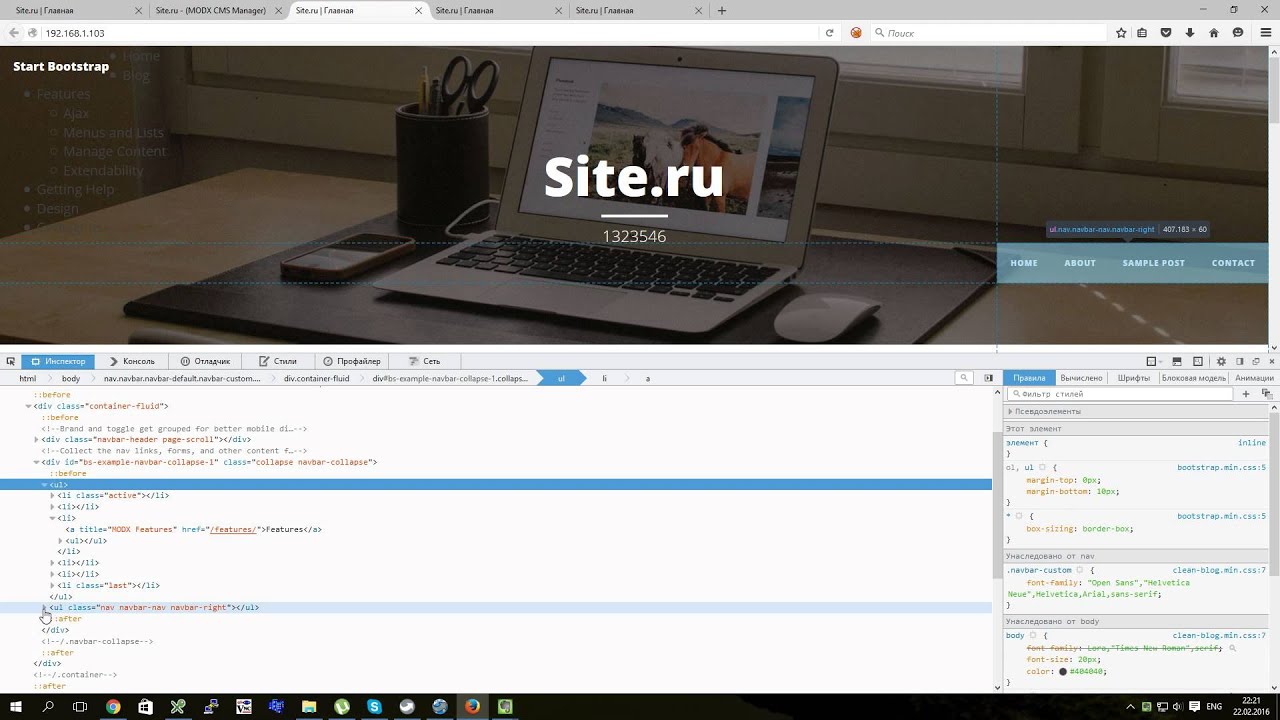This screenshot has height=720, width=1280.
Task: Click the CONTACT navbar link
Action: coord(1233,263)
